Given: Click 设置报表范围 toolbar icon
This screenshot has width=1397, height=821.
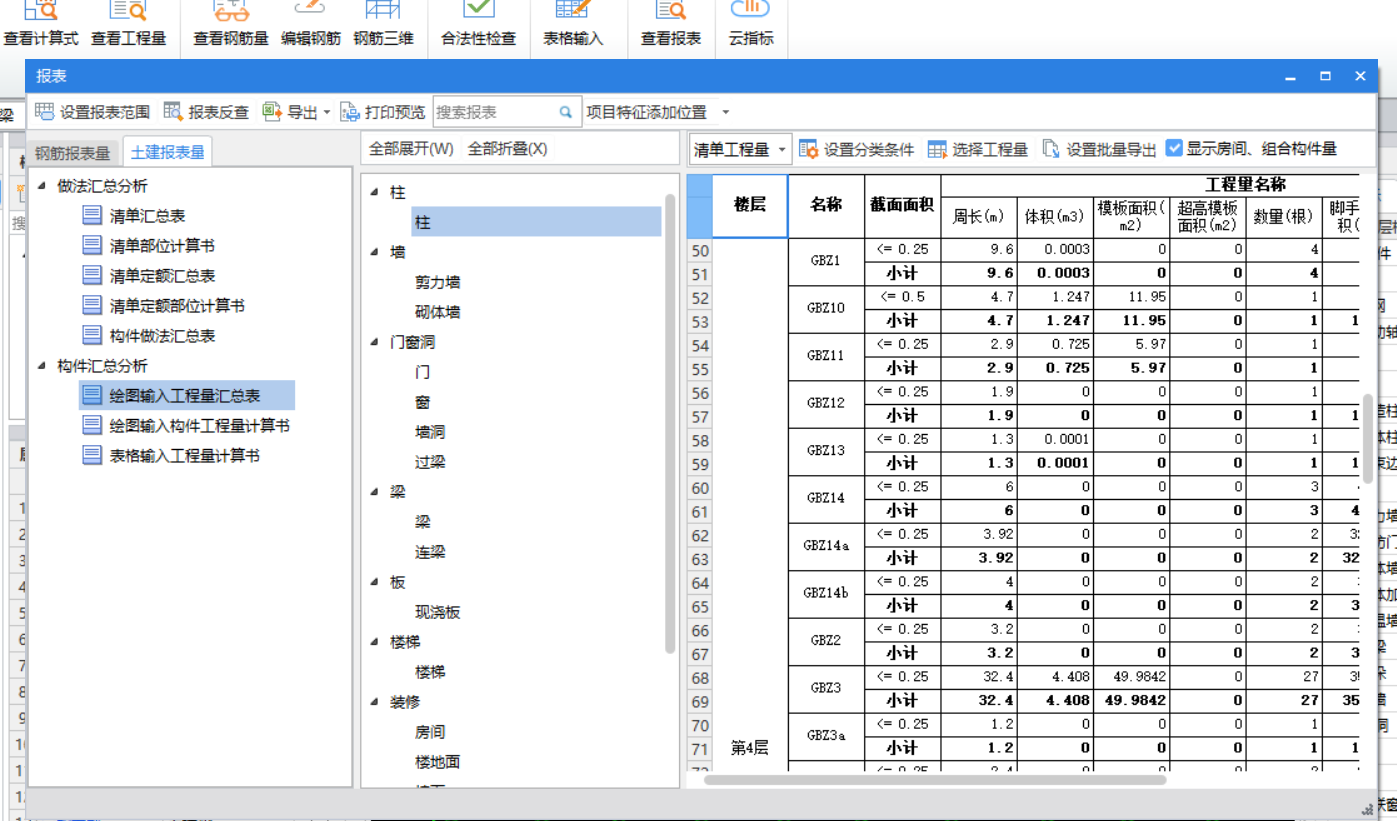Looking at the screenshot, I should point(45,112).
